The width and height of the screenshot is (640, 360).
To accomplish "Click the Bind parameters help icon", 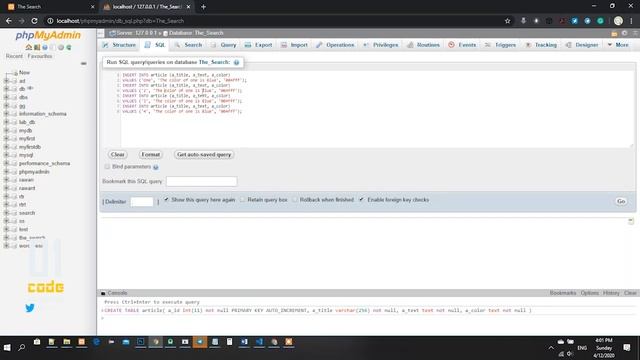I will coord(156,167).
